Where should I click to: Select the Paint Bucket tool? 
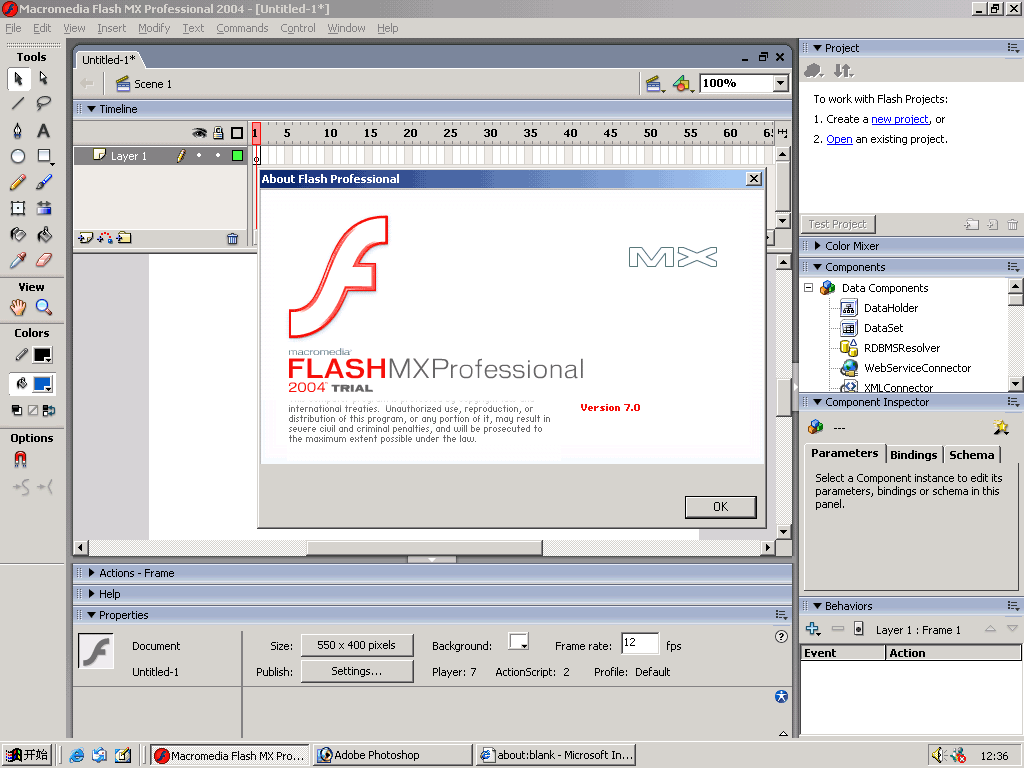click(x=44, y=234)
